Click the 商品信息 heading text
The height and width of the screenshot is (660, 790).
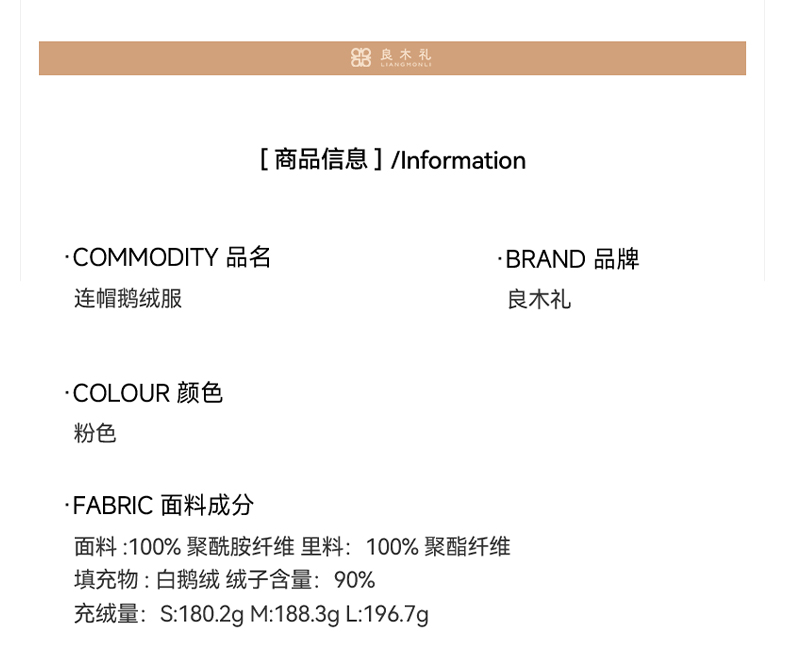[x=322, y=160]
